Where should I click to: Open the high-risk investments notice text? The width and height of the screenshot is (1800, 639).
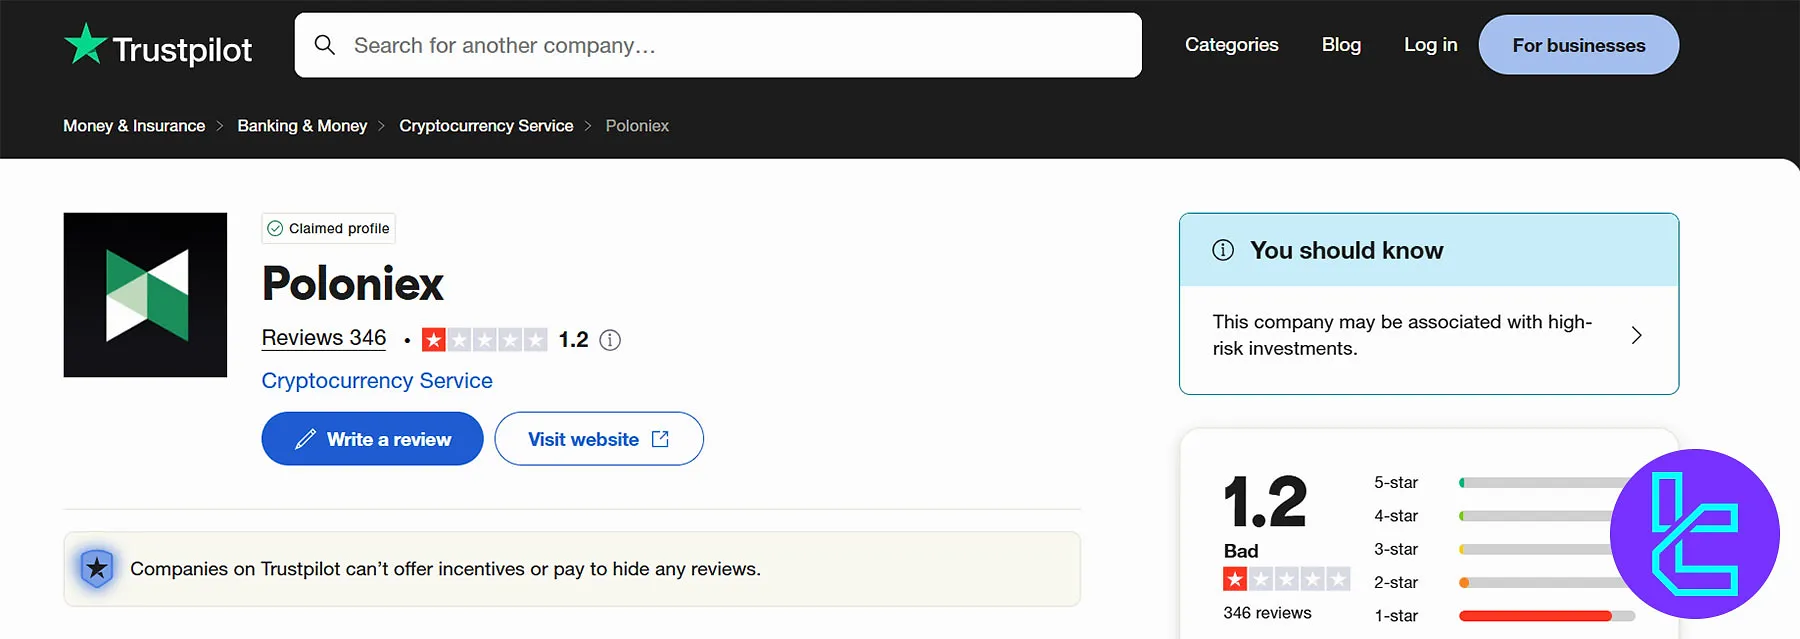click(1402, 335)
